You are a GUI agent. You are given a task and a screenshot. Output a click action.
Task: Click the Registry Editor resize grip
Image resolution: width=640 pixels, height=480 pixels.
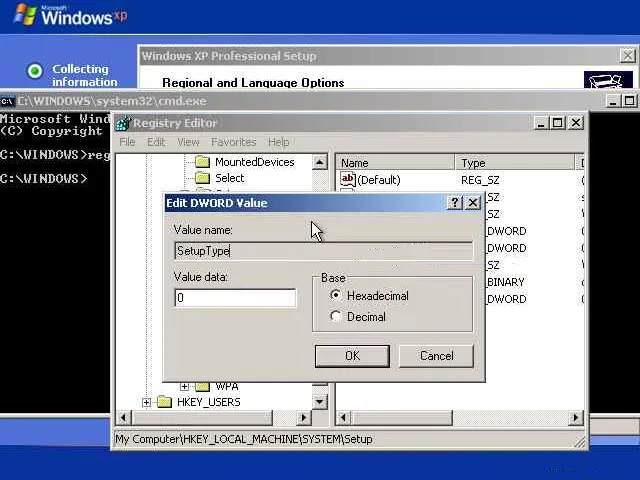pos(580,442)
